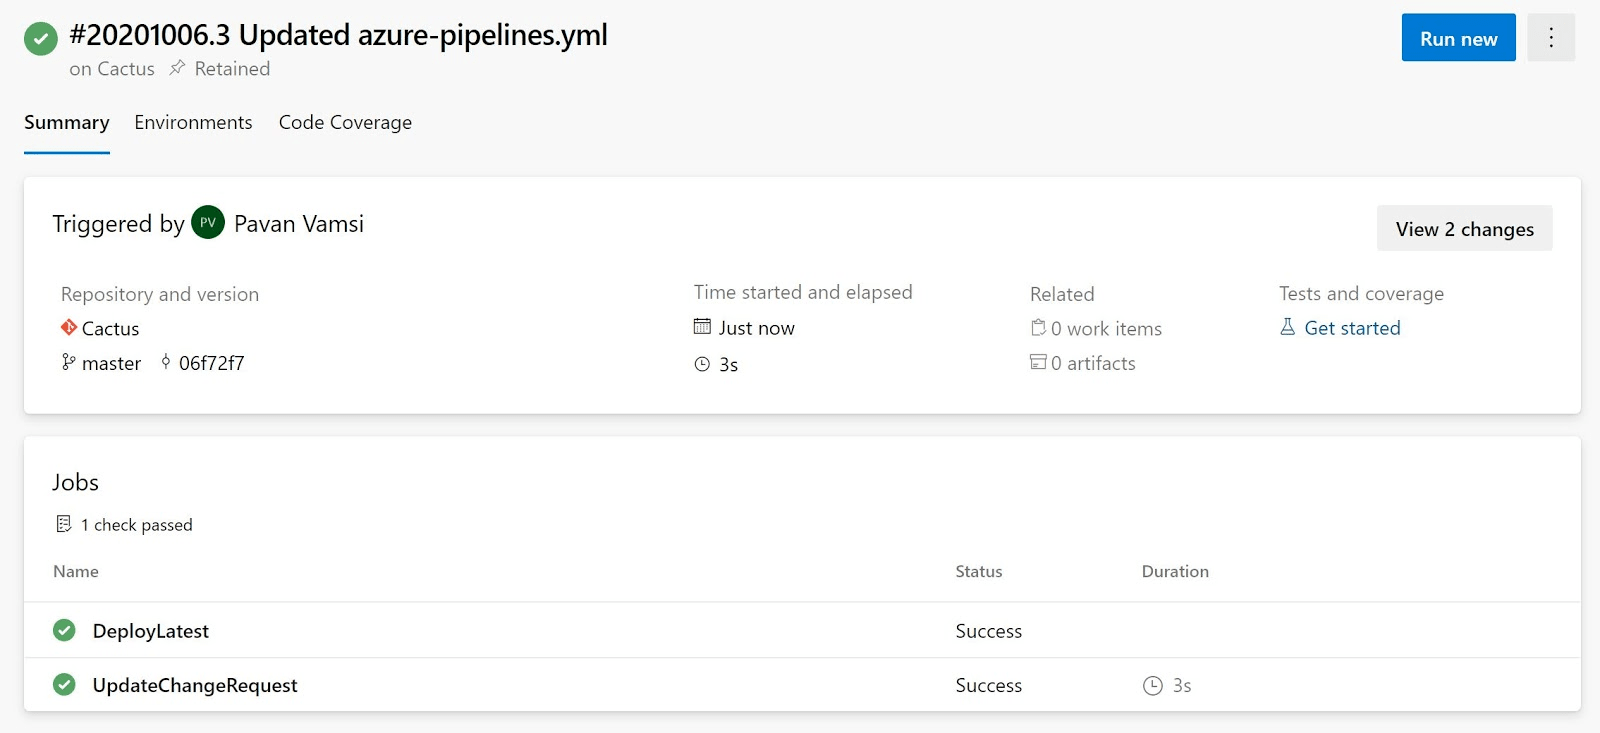Click the Retained label

232,69
